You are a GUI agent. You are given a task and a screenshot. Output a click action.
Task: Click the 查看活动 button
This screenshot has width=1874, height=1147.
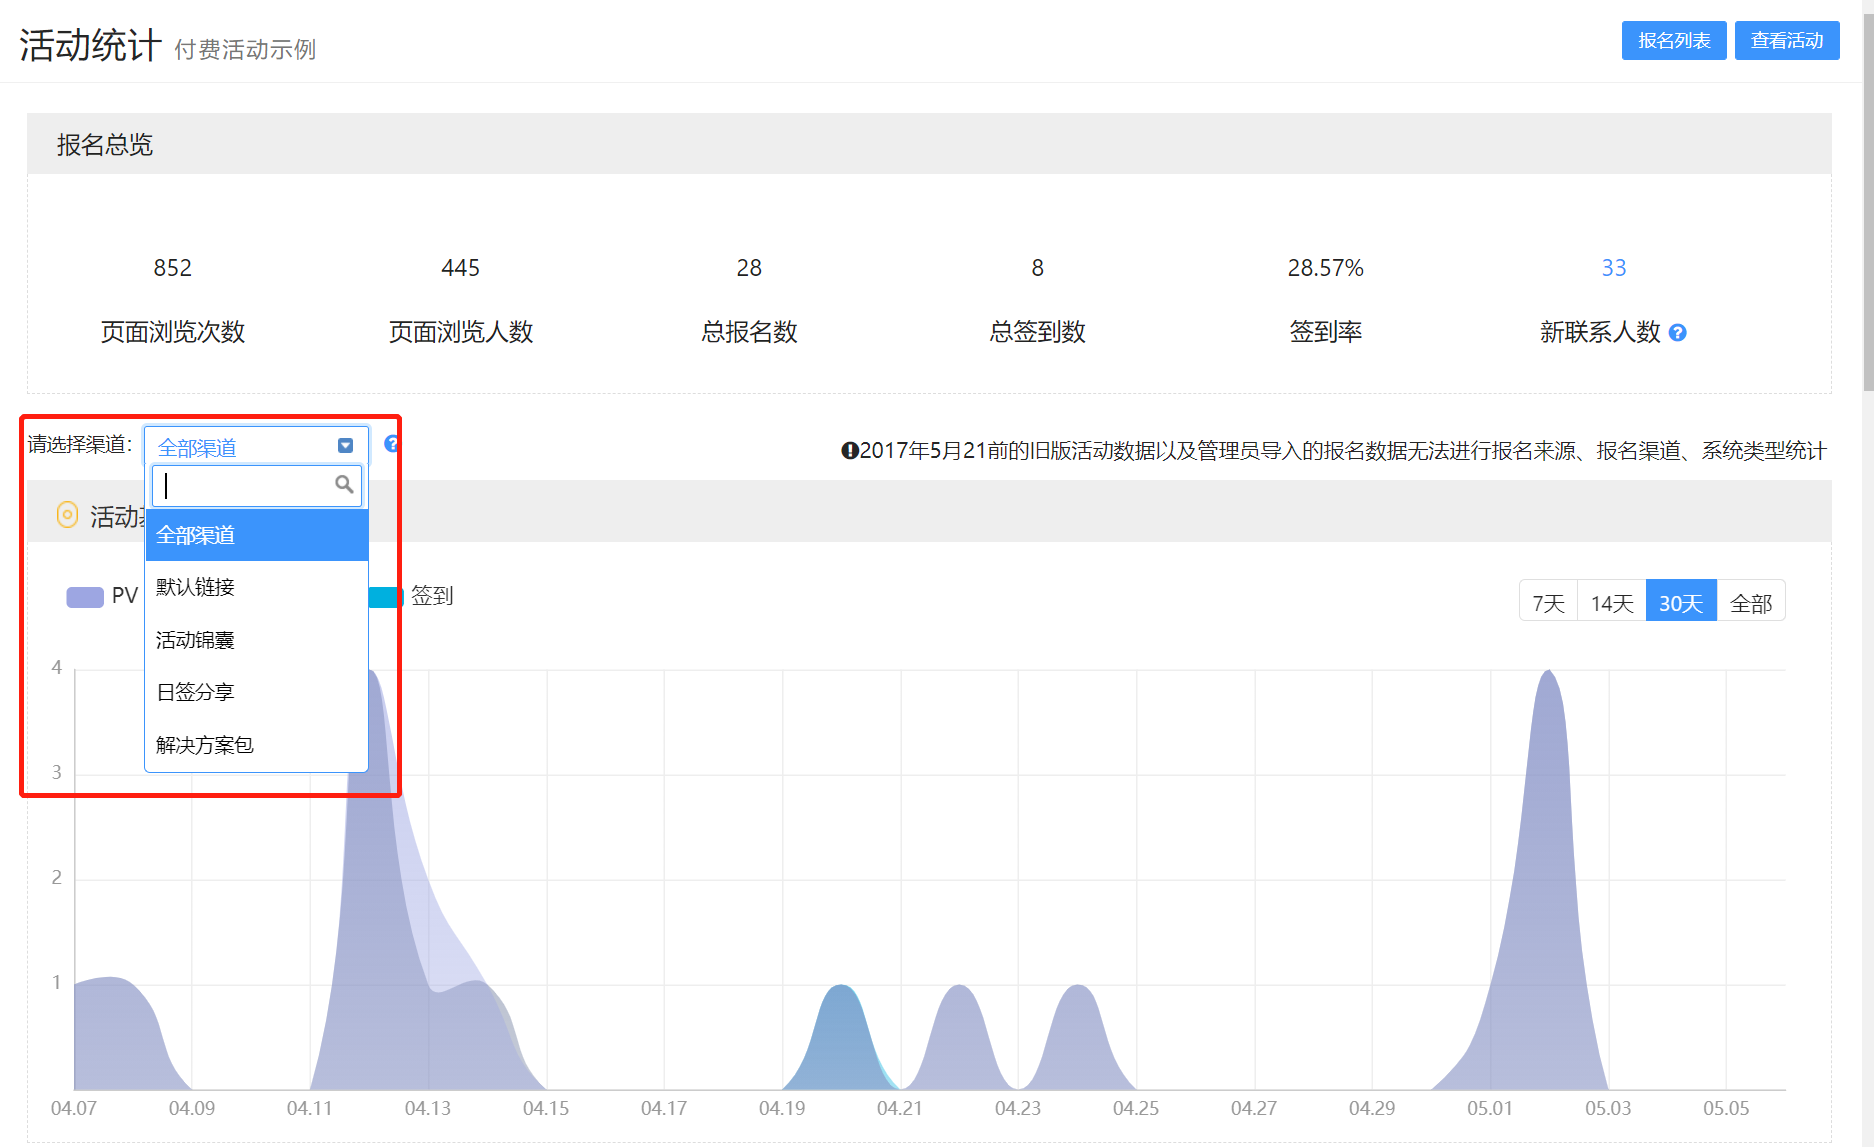pyautogui.click(x=1786, y=41)
